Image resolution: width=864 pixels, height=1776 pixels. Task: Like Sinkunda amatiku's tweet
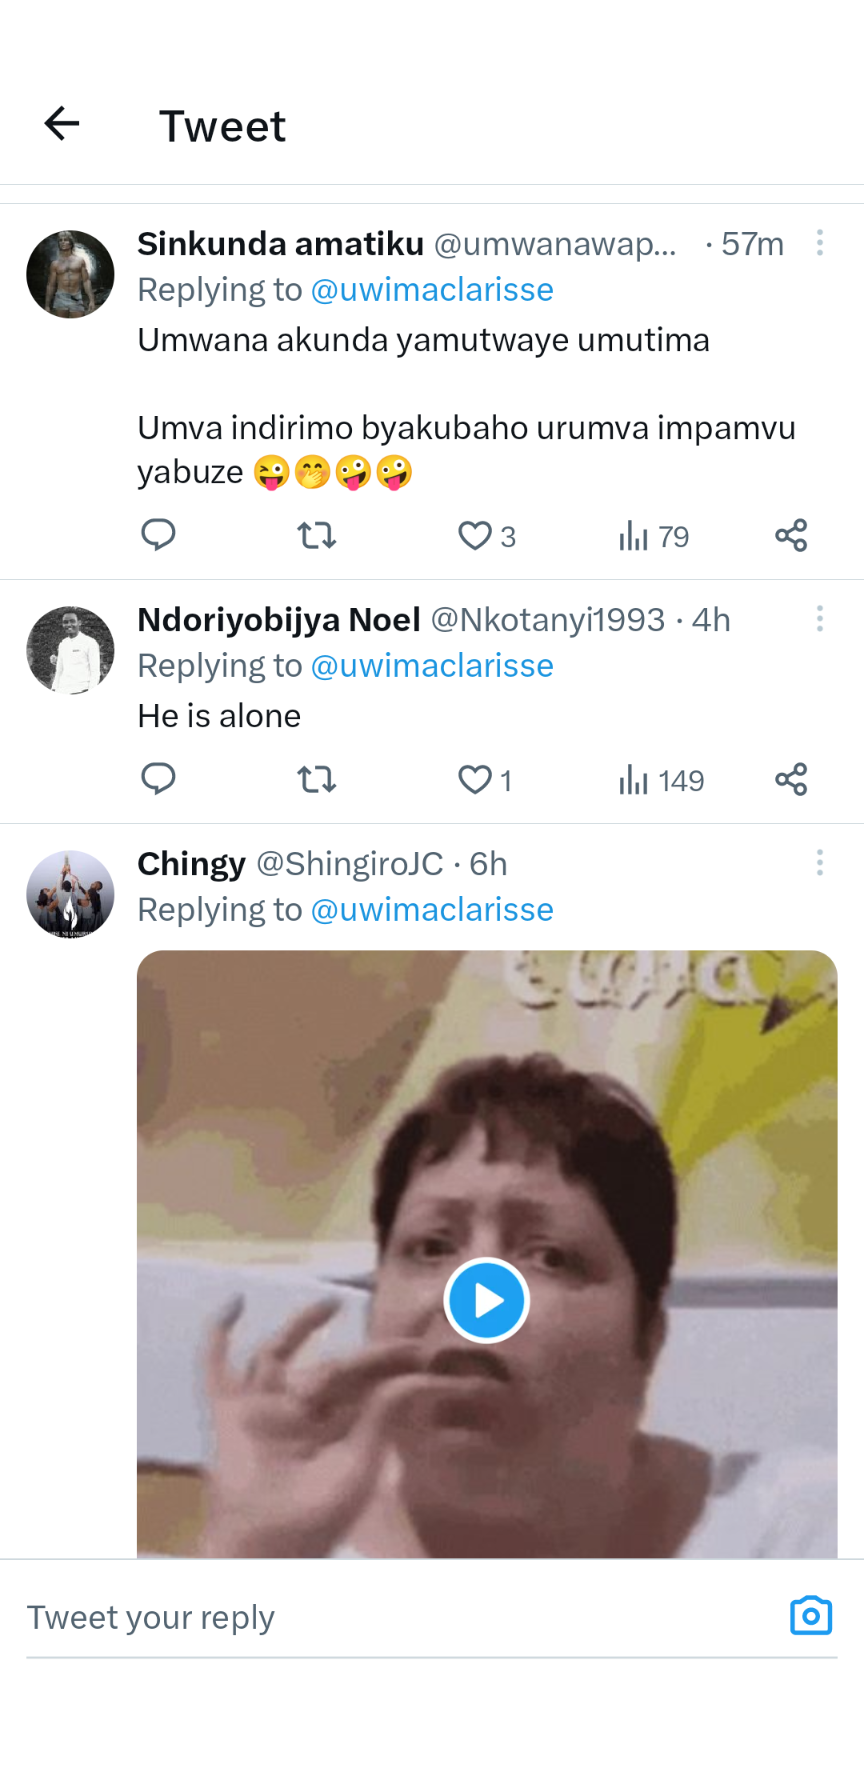click(x=475, y=536)
